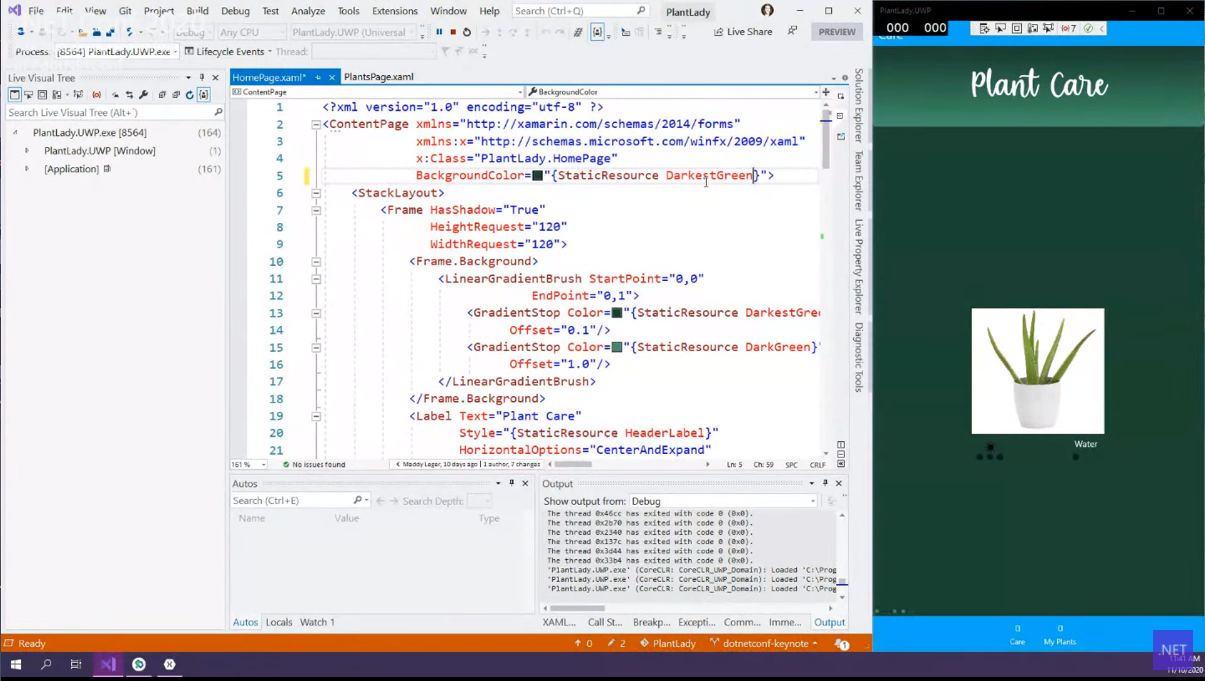Click the Visual Studio taskbar icon
This screenshot has height=681, width=1205.
[x=108, y=664]
